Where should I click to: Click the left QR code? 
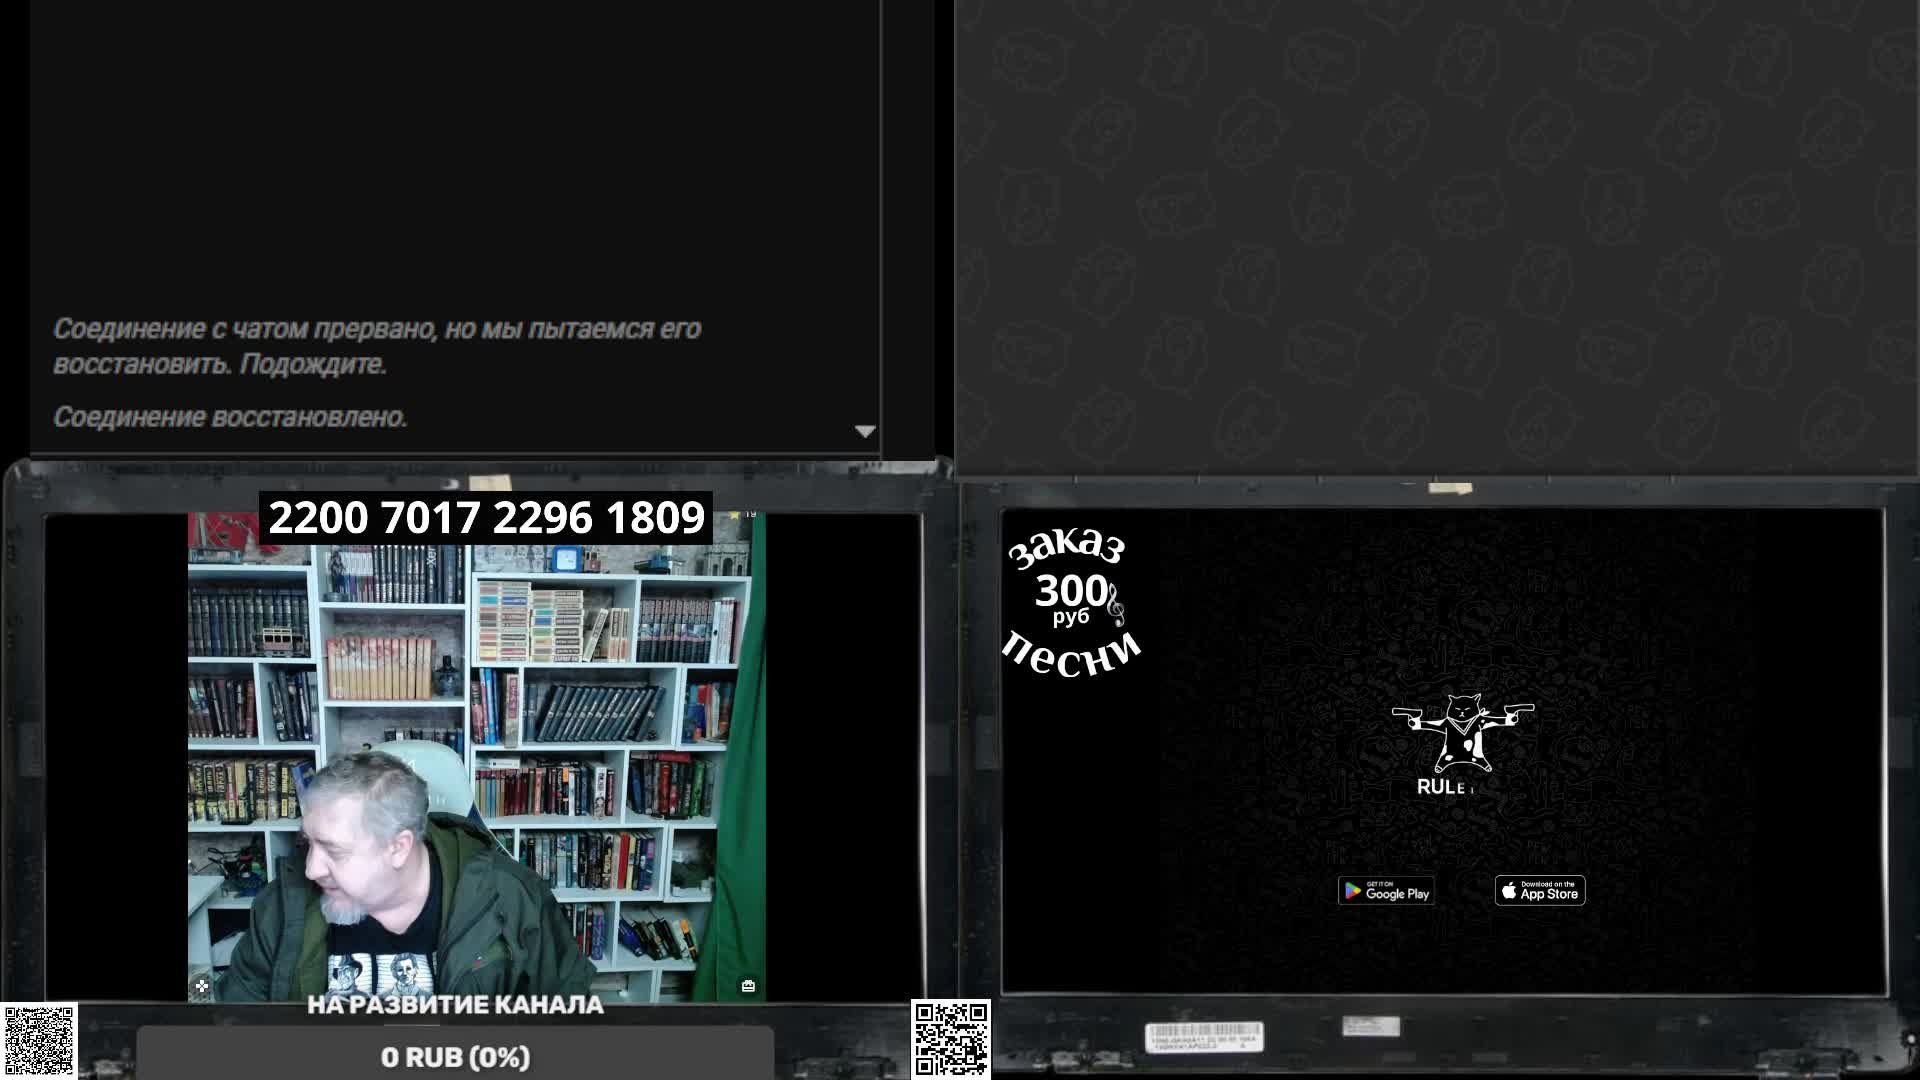tap(39, 1041)
